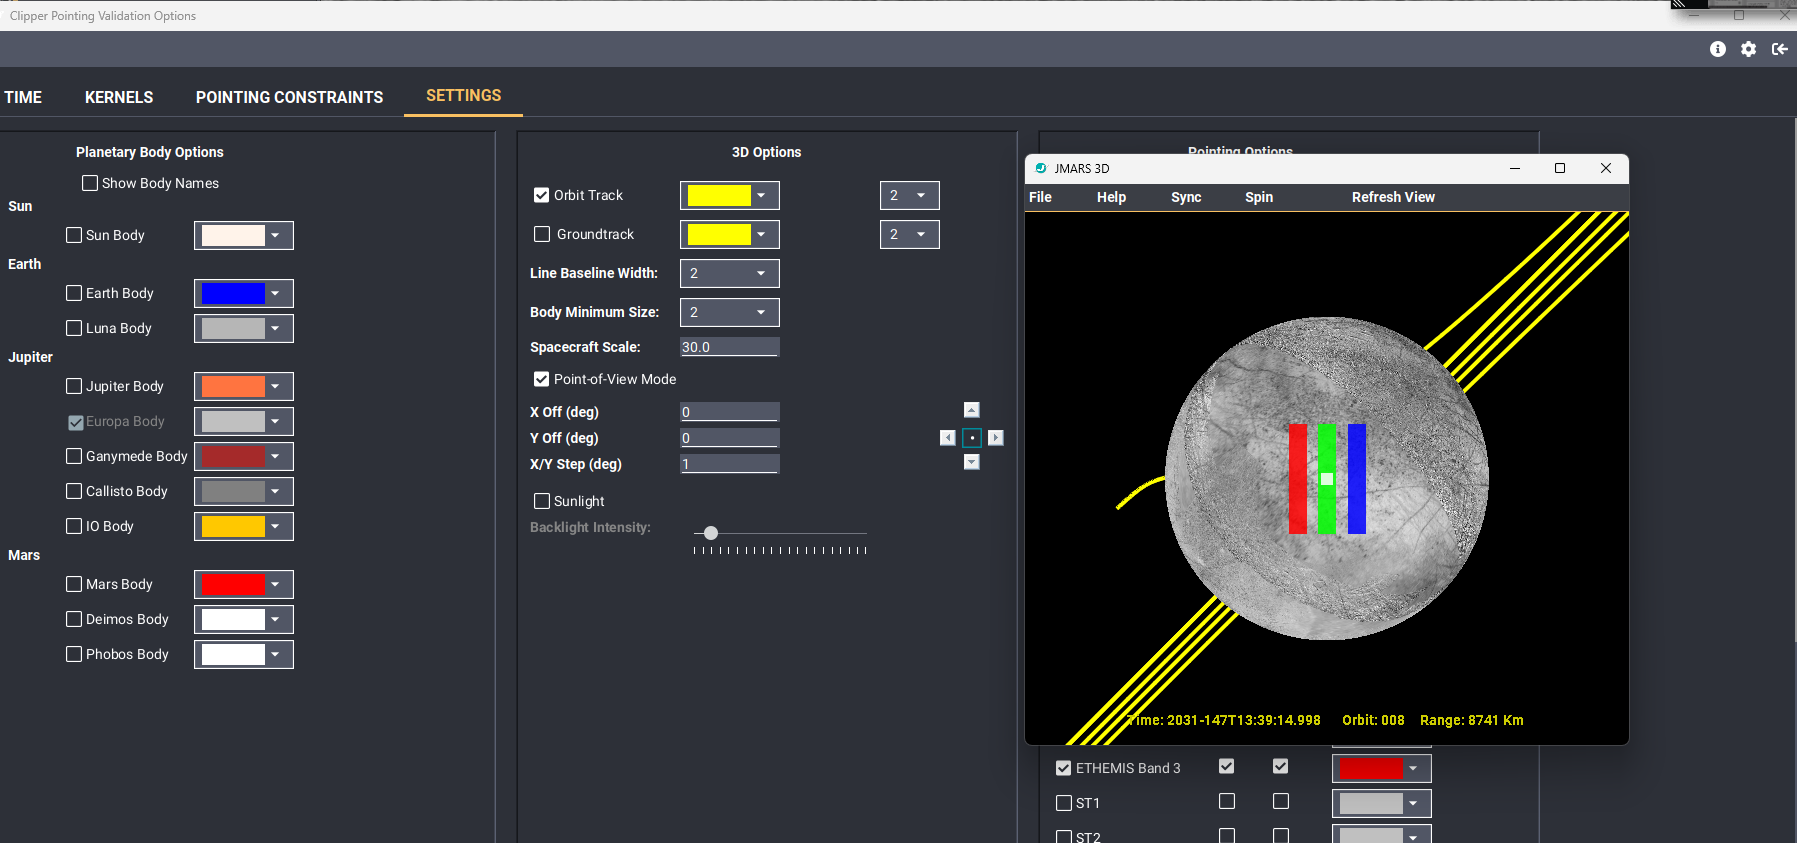
Task: Click Spin in JMARS 3D menu bar
Action: point(1259,197)
